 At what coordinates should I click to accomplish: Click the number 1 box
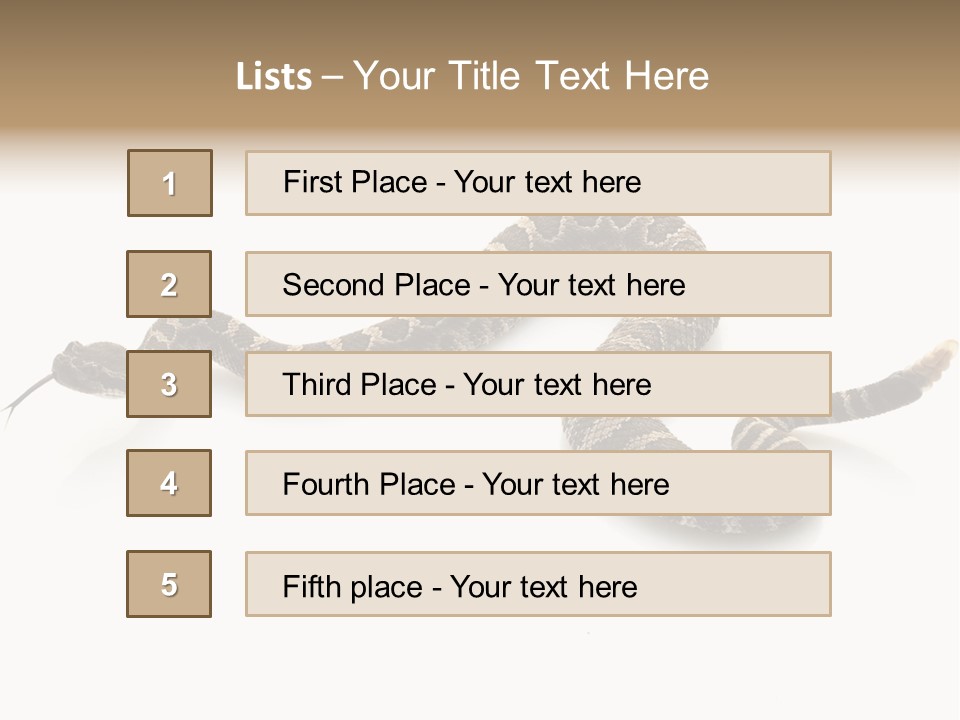click(169, 183)
